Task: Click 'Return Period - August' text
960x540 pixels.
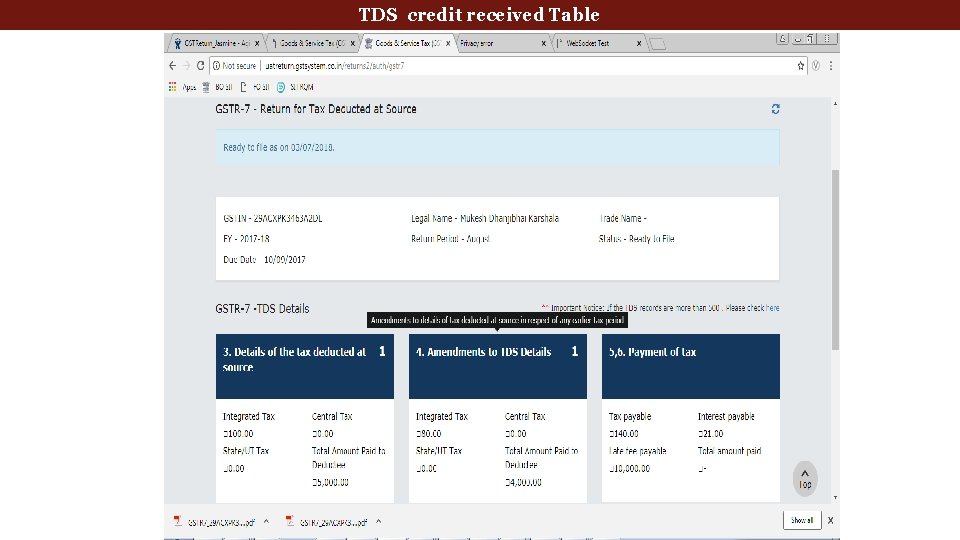Action: coord(450,239)
